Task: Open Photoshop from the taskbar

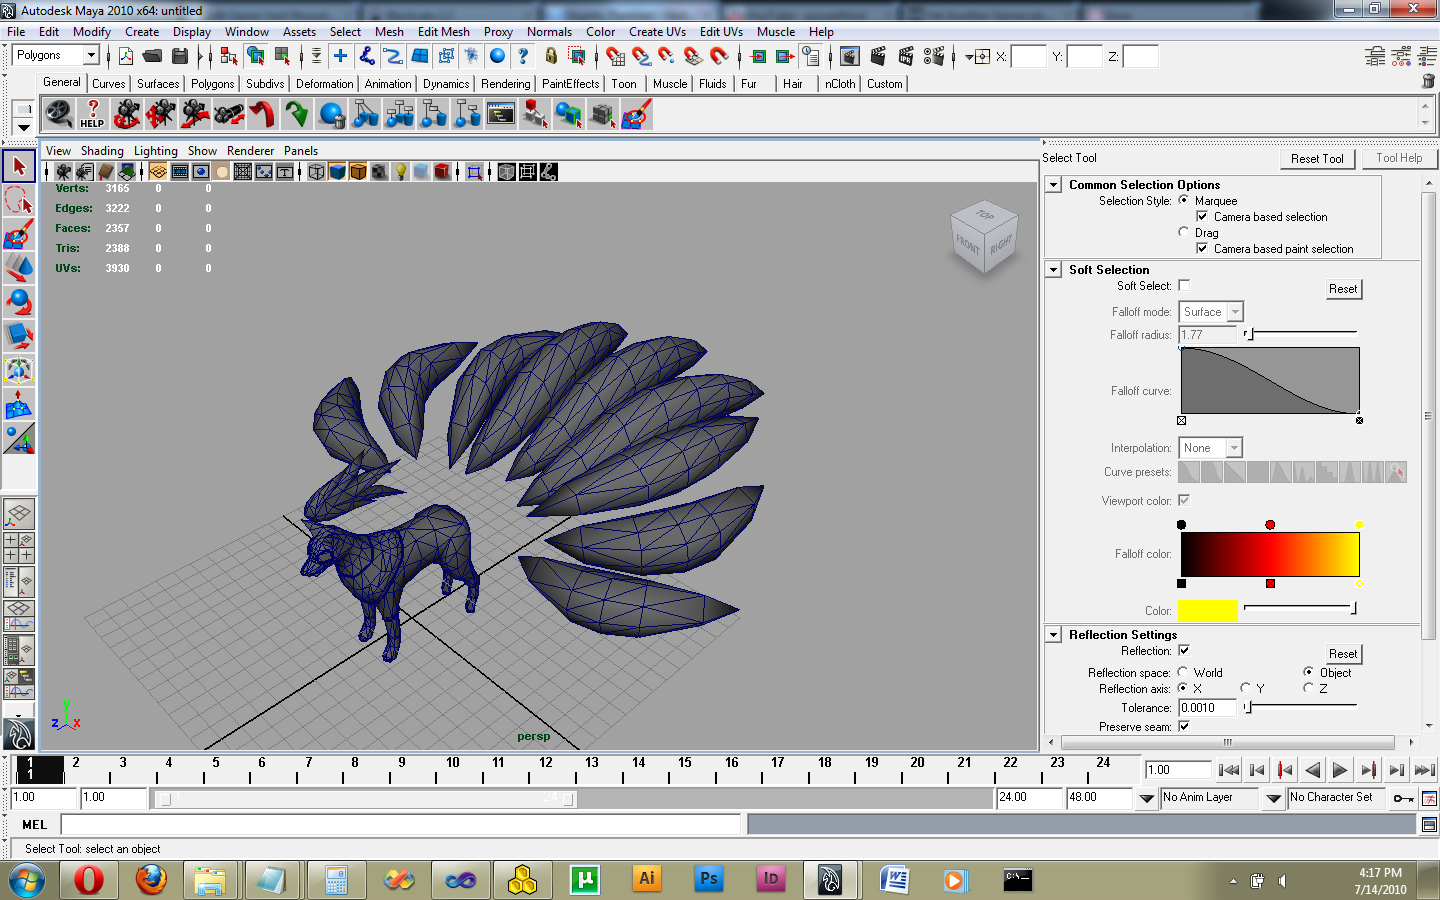Action: coord(709,879)
